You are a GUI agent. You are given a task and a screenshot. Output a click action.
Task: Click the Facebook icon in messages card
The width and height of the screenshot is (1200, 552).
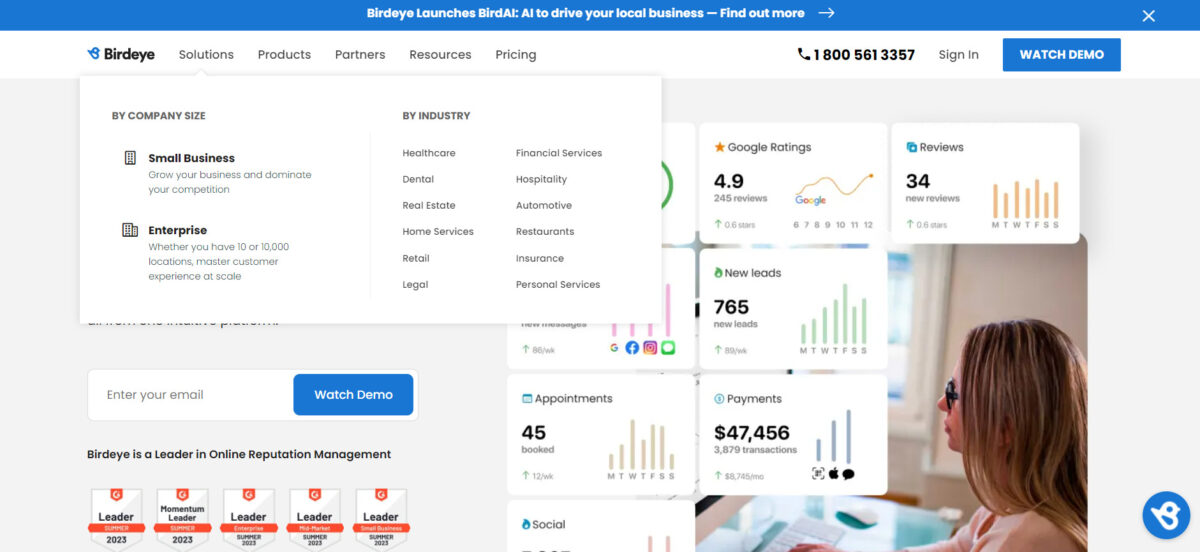pyautogui.click(x=632, y=348)
